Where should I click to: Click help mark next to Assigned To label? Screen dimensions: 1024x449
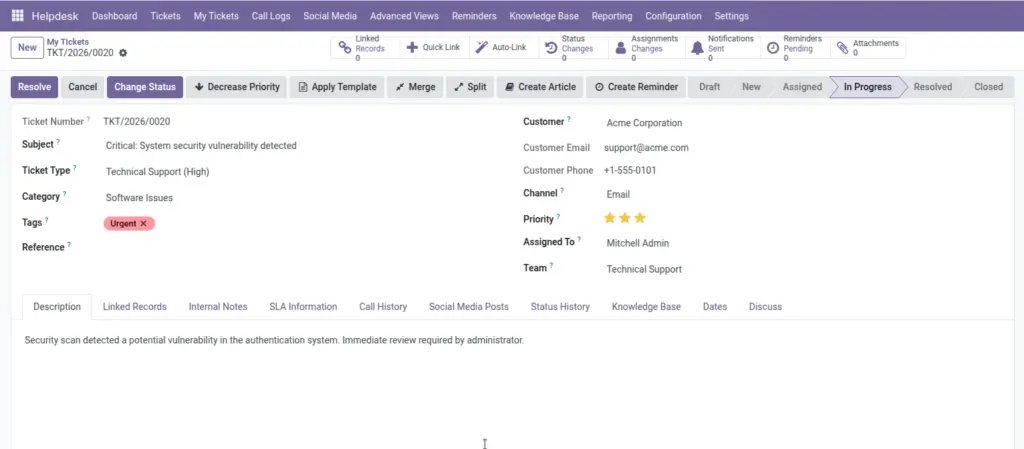click(x=579, y=240)
